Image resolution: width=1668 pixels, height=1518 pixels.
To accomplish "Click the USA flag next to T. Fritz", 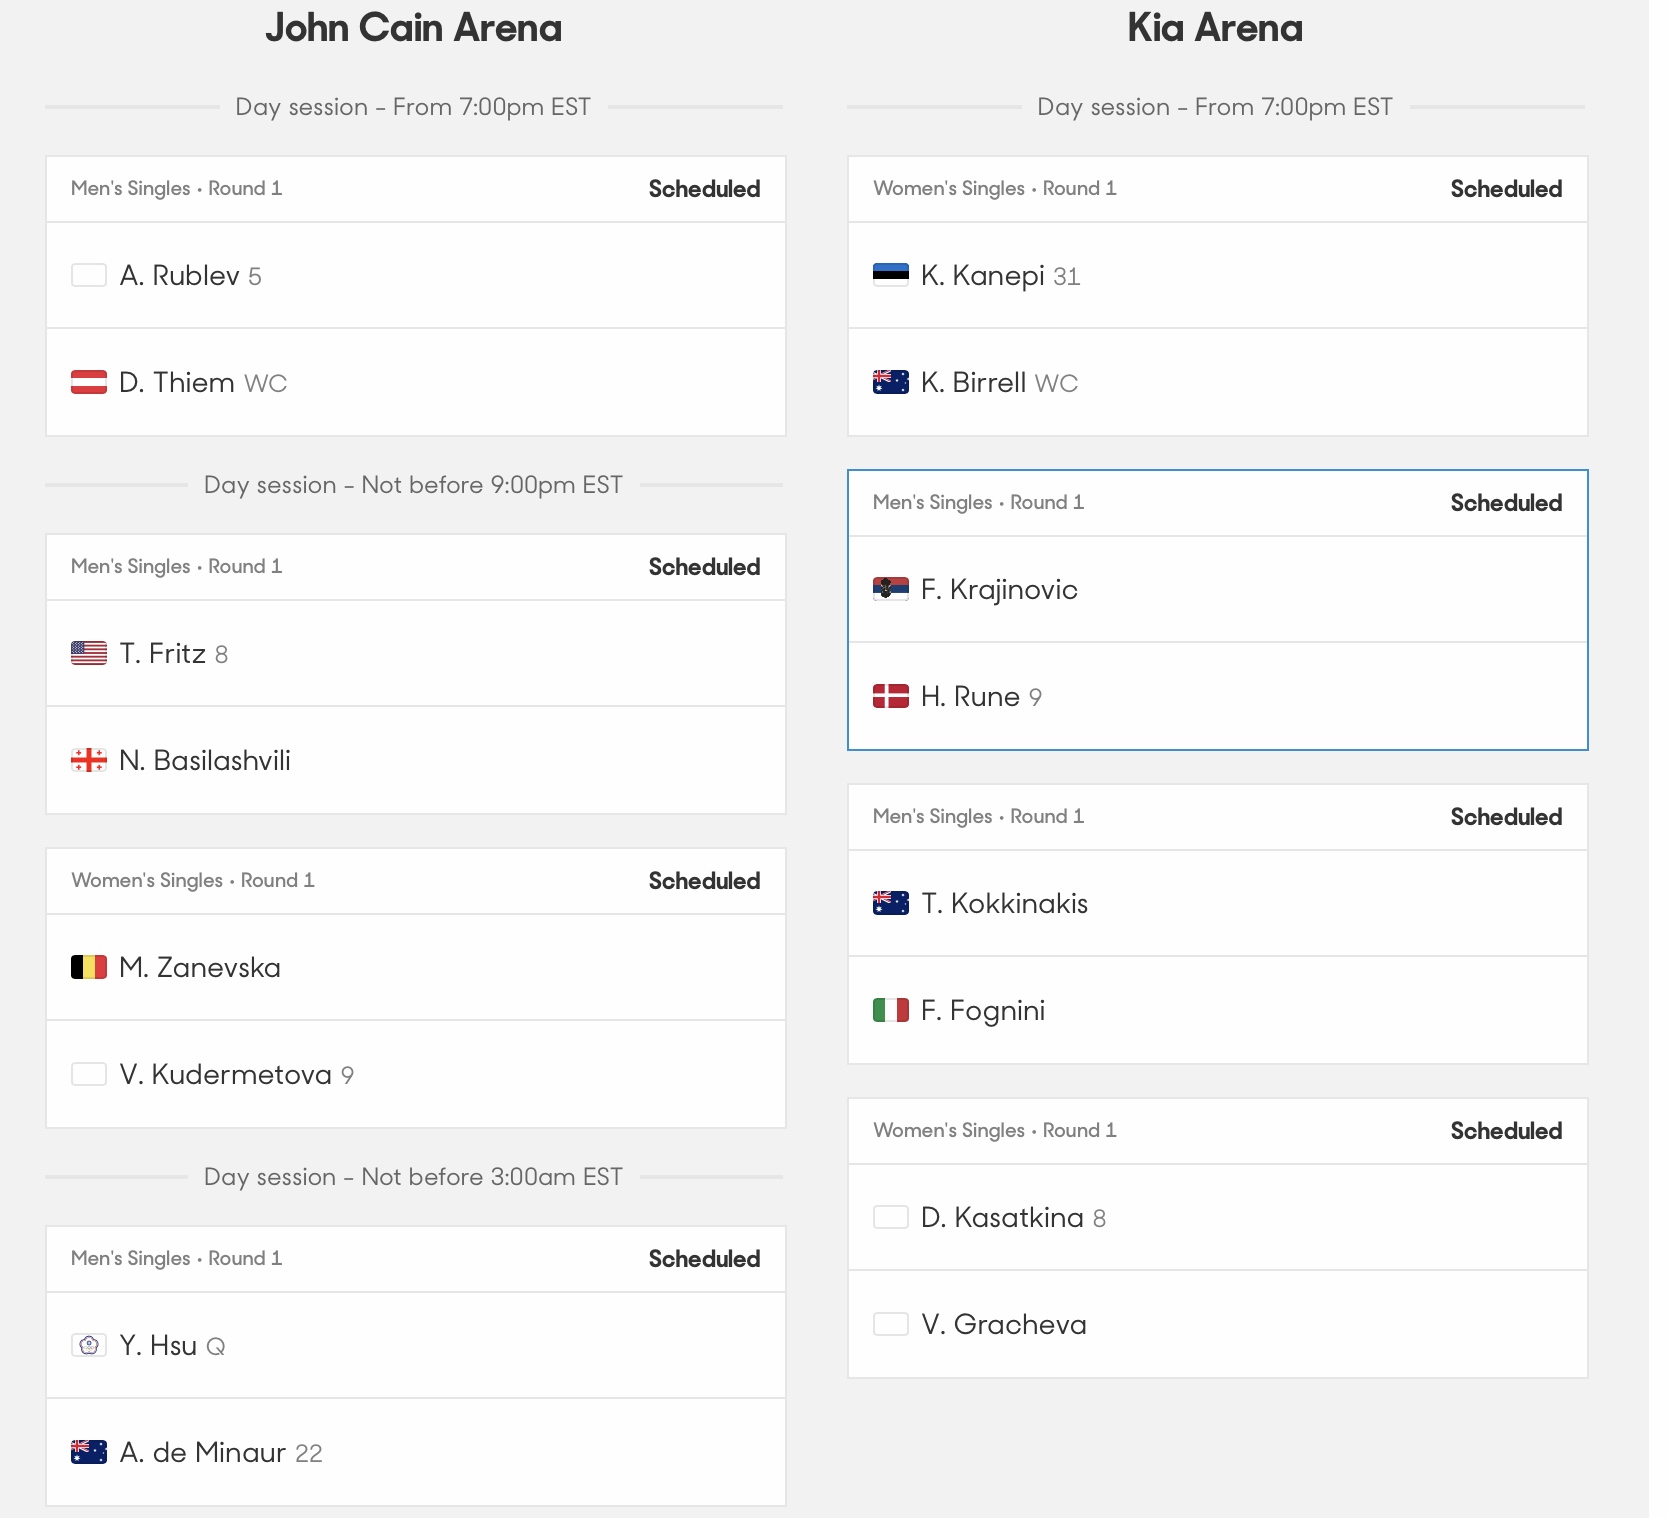I will coord(89,653).
